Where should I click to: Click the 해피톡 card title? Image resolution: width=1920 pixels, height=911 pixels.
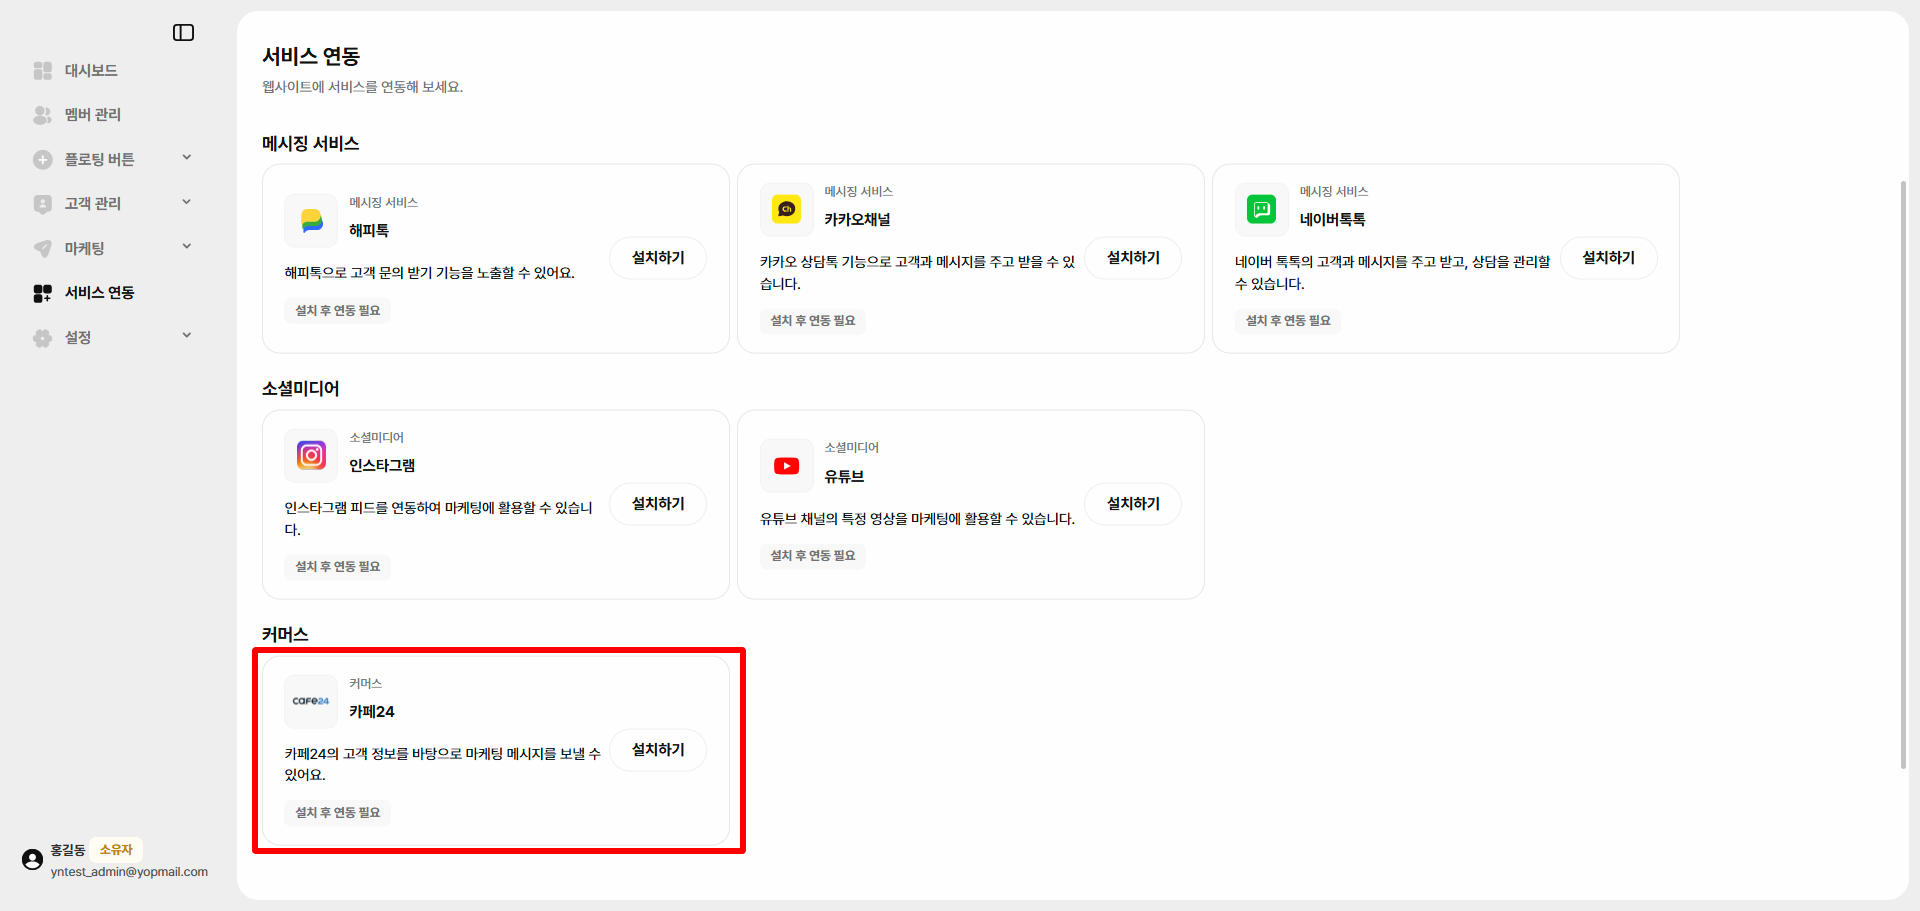coord(369,231)
